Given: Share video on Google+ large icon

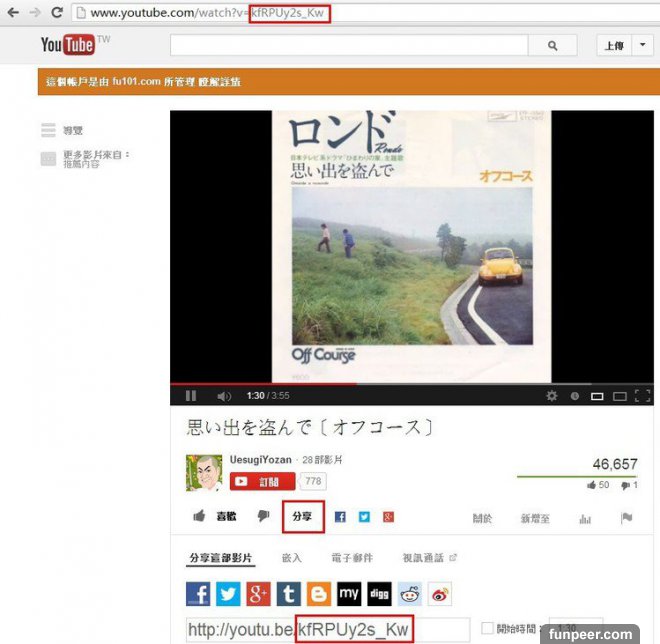Looking at the screenshot, I should [259, 594].
